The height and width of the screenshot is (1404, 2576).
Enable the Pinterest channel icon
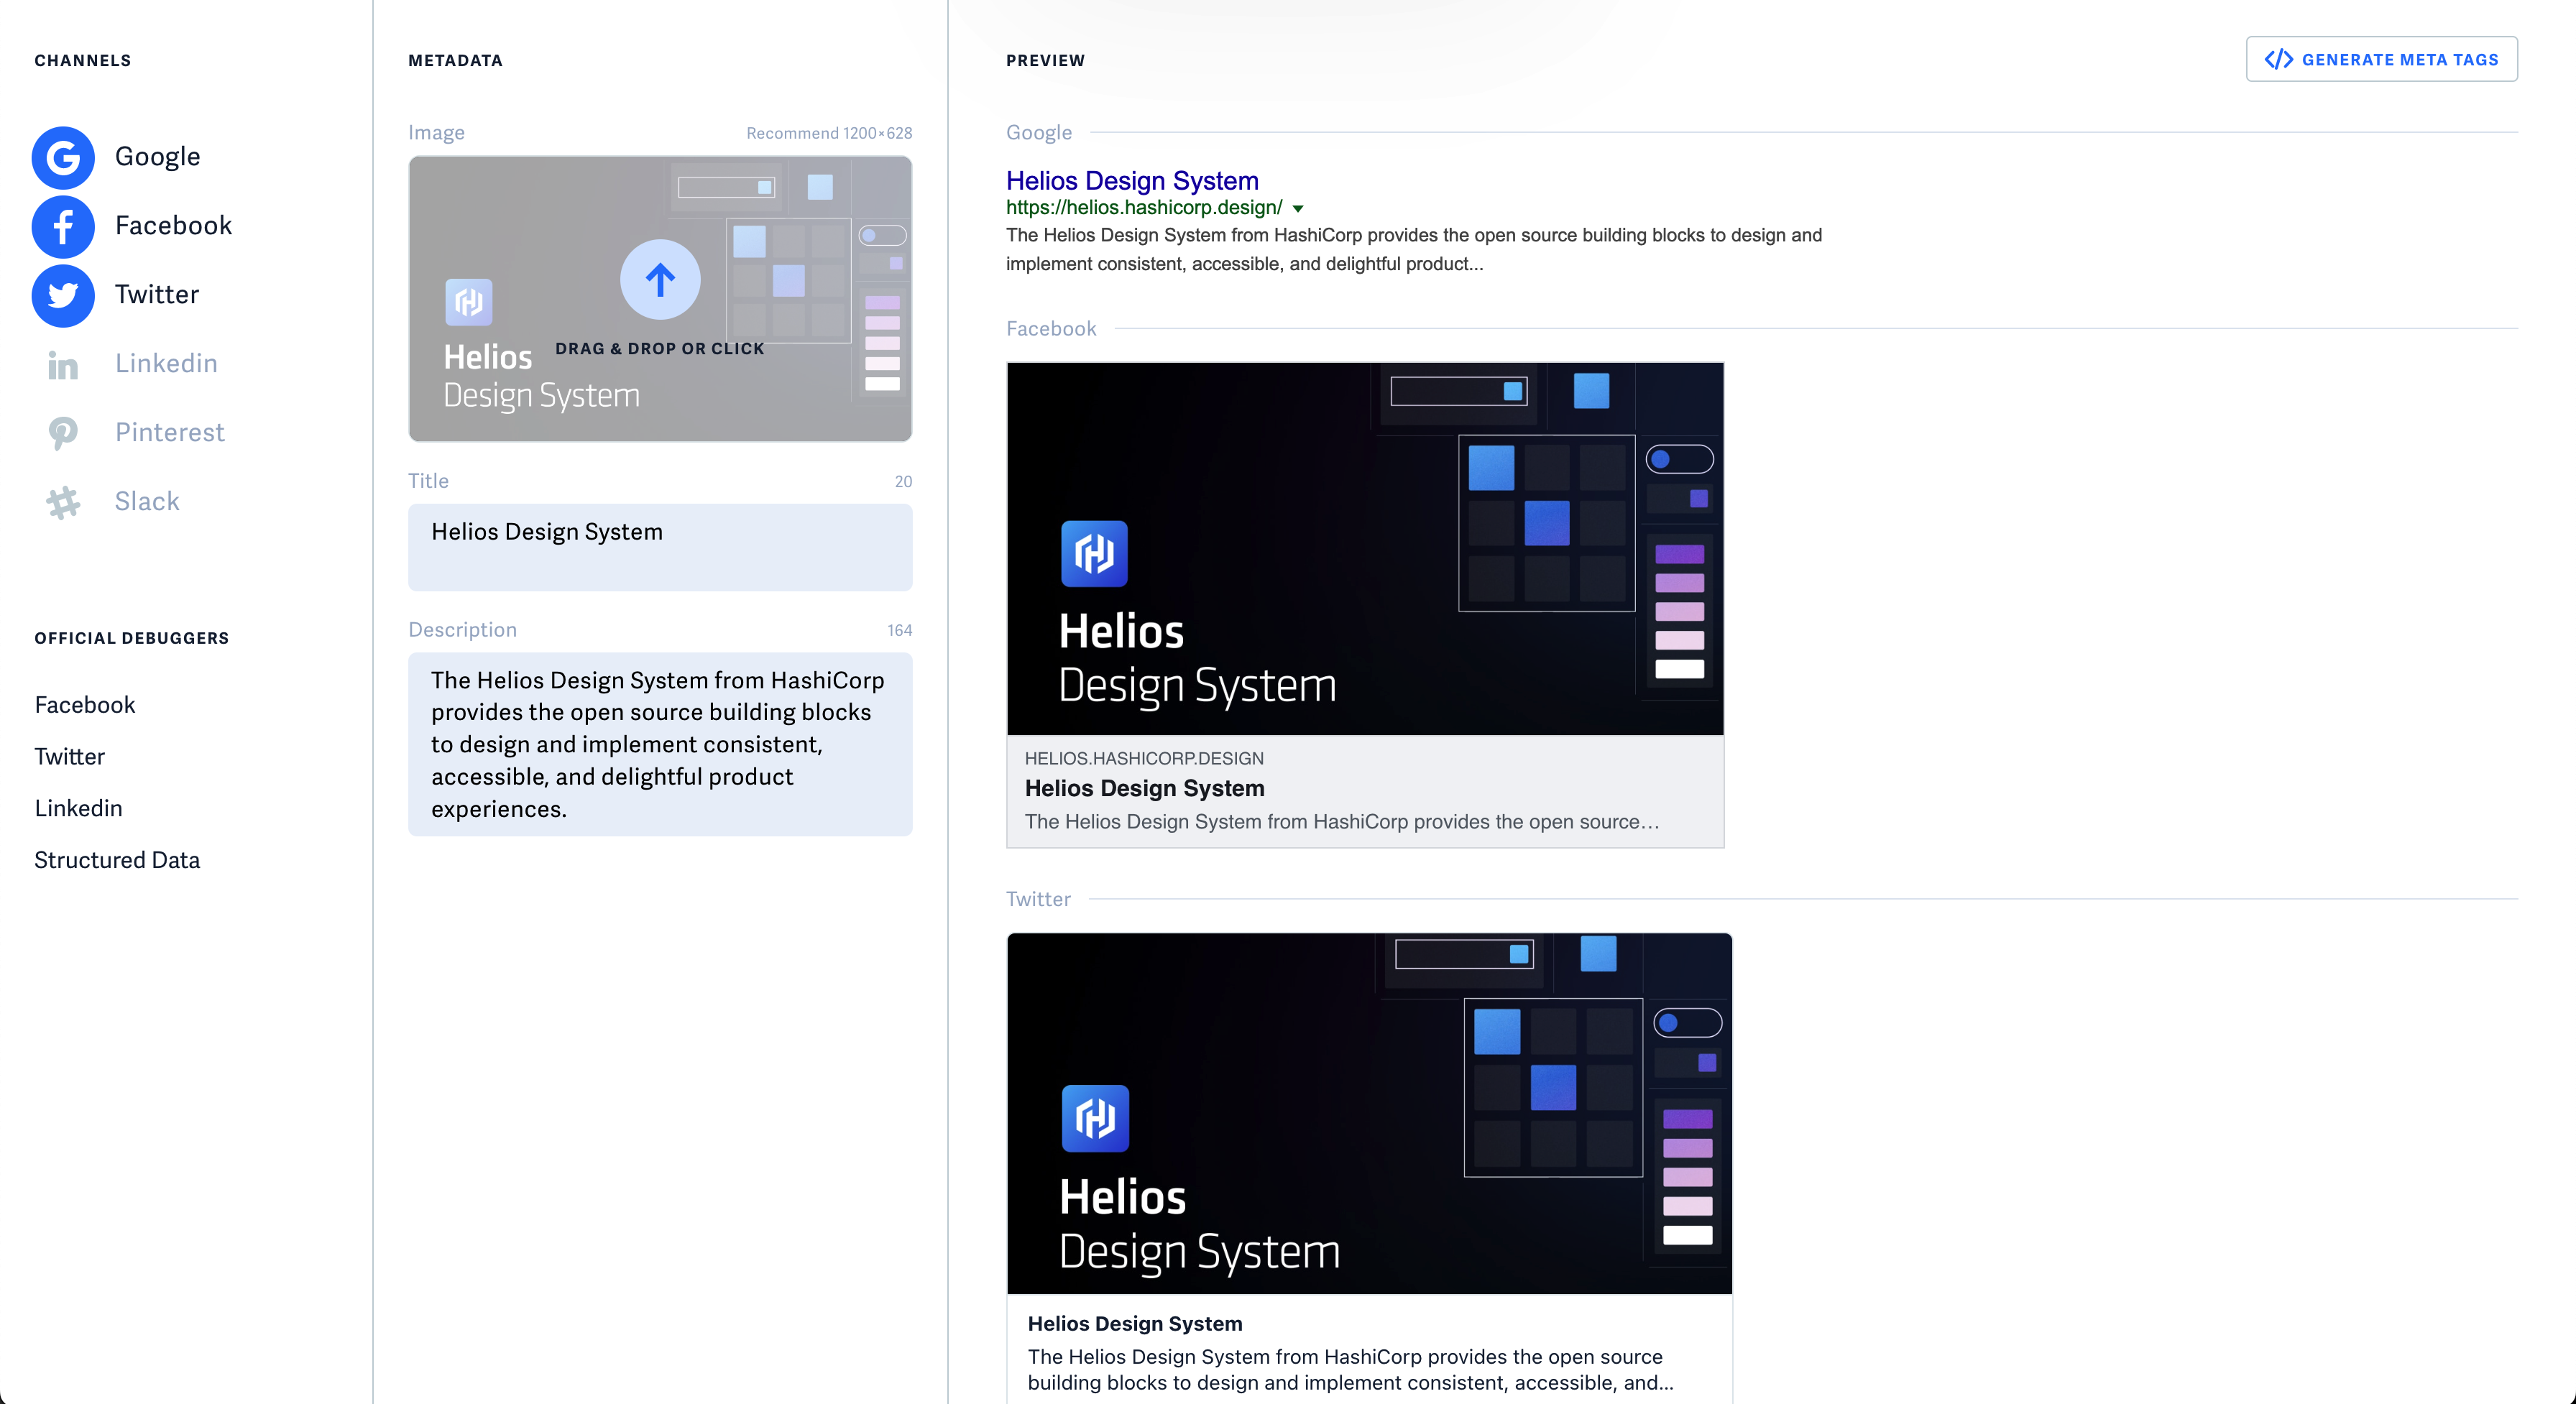pyautogui.click(x=63, y=433)
